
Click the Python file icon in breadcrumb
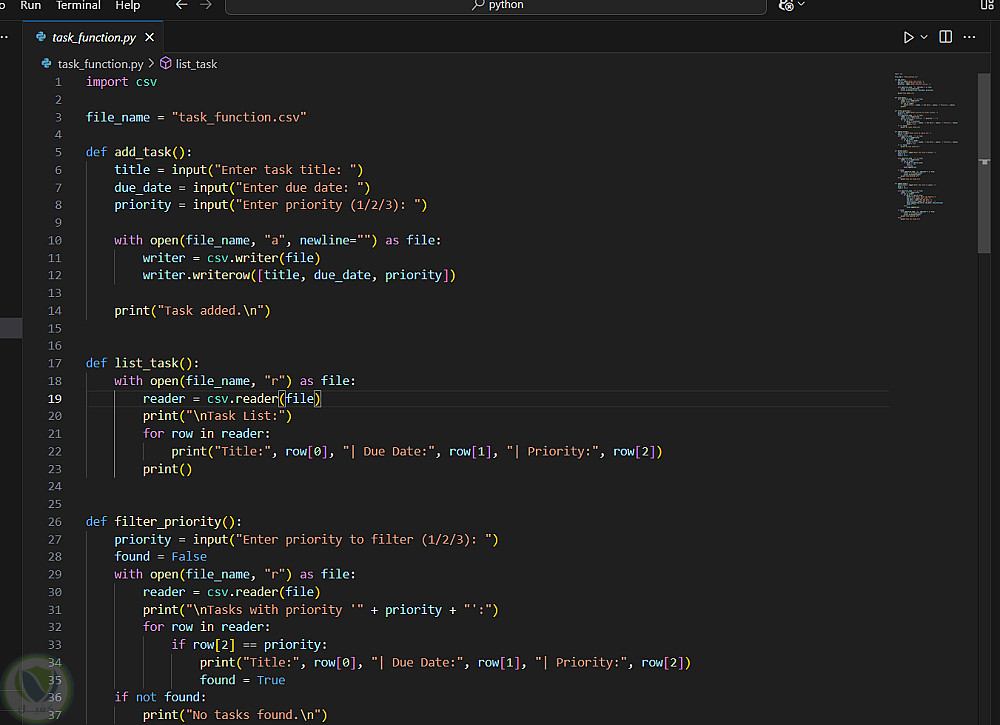[x=46, y=63]
